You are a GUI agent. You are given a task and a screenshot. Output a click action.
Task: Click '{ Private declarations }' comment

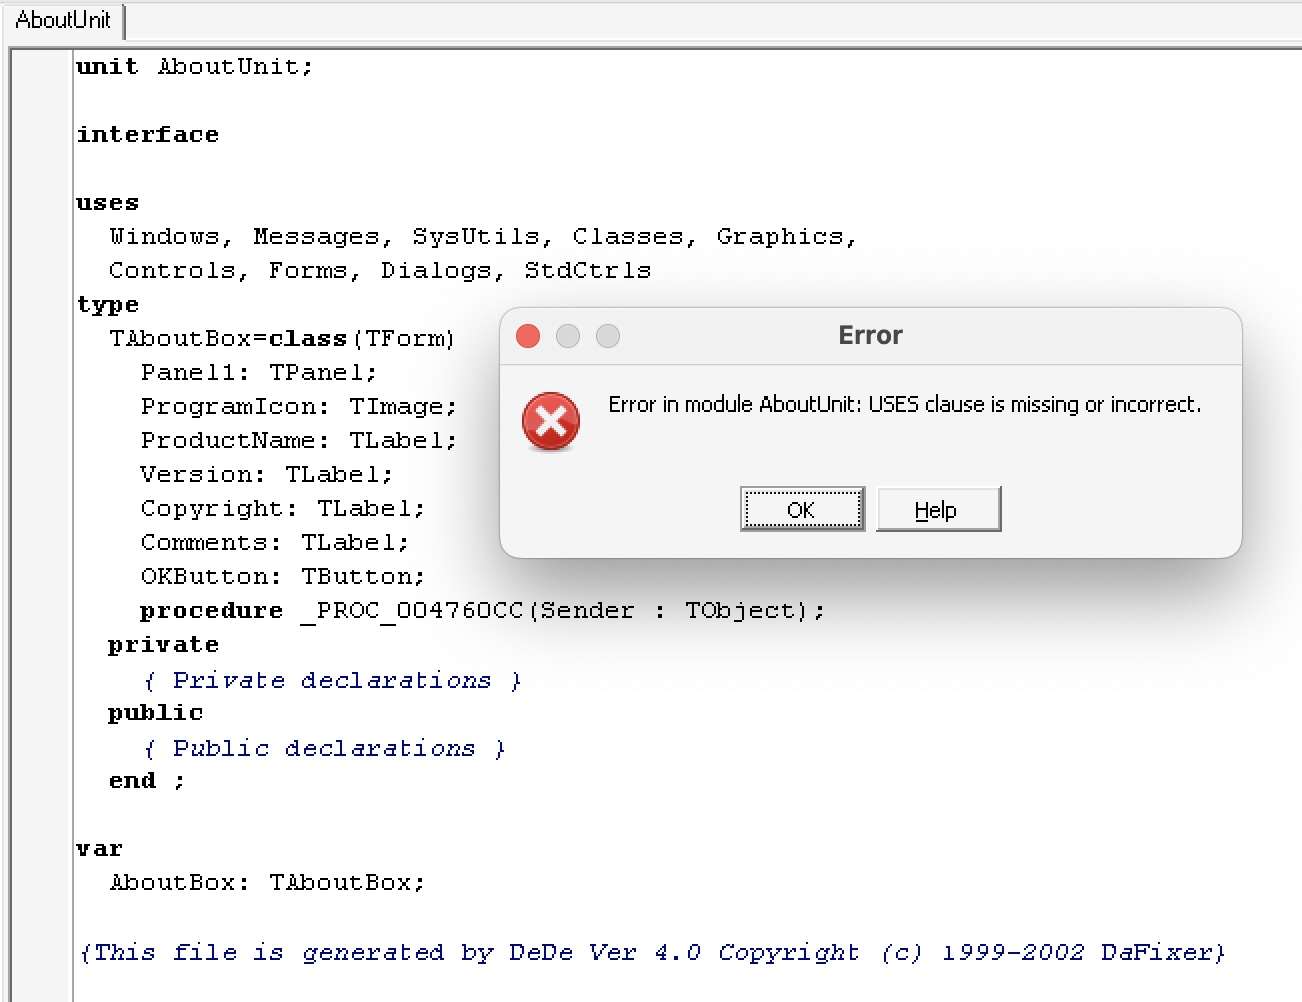click(x=332, y=681)
